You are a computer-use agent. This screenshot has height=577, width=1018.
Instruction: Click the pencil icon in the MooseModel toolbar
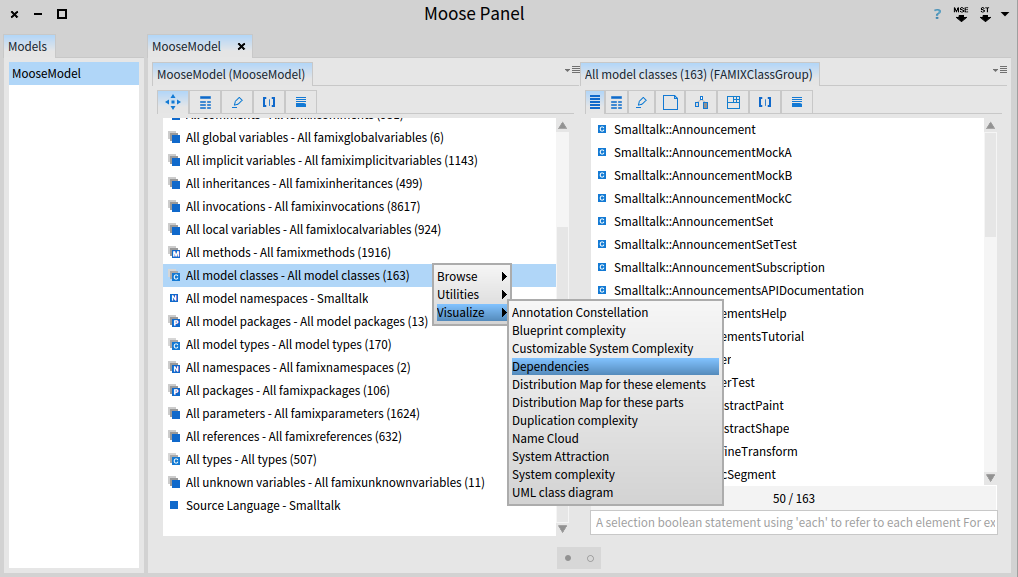pyautogui.click(x=237, y=102)
